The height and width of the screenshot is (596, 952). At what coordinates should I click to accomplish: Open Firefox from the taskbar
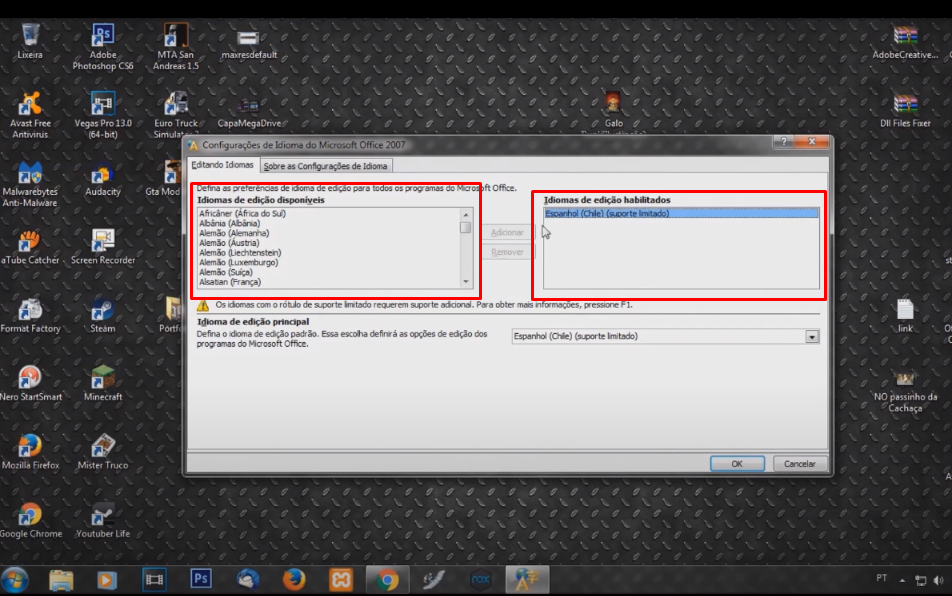pos(294,580)
